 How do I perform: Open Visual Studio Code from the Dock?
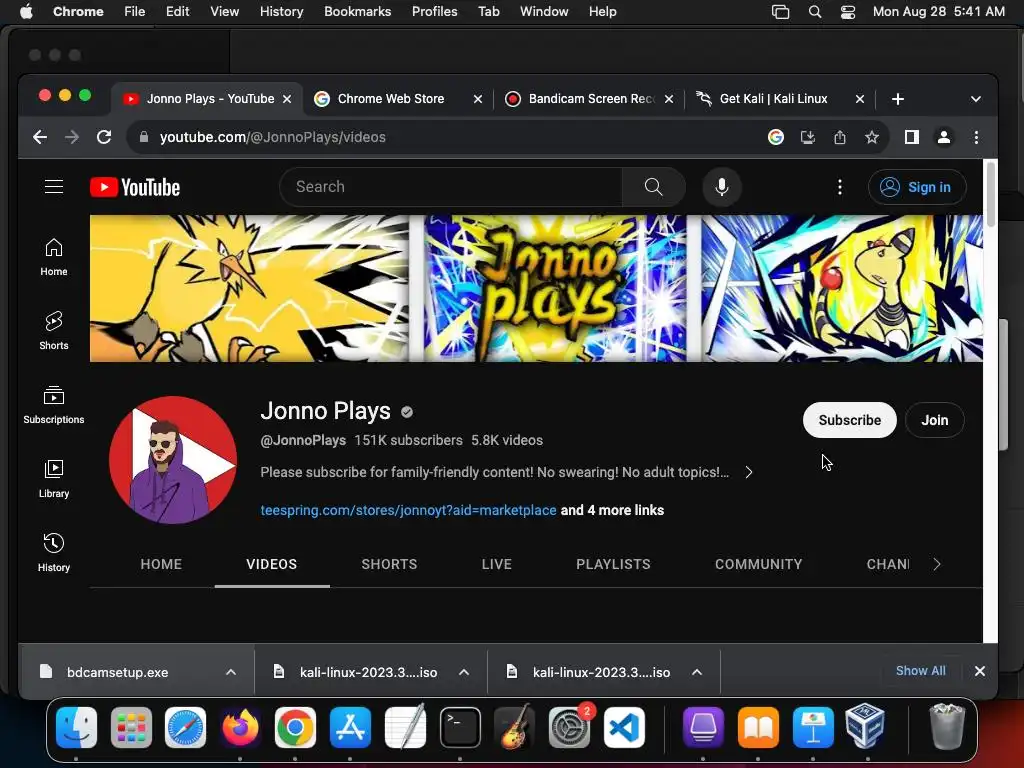click(624, 727)
